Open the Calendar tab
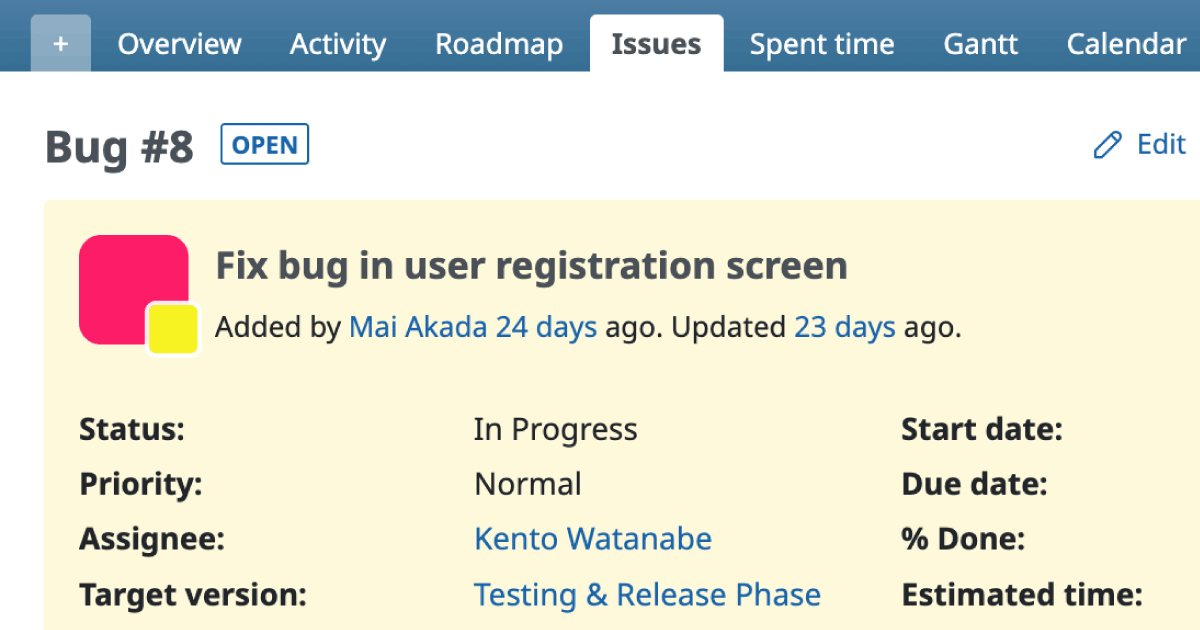1200x630 pixels. [1125, 44]
